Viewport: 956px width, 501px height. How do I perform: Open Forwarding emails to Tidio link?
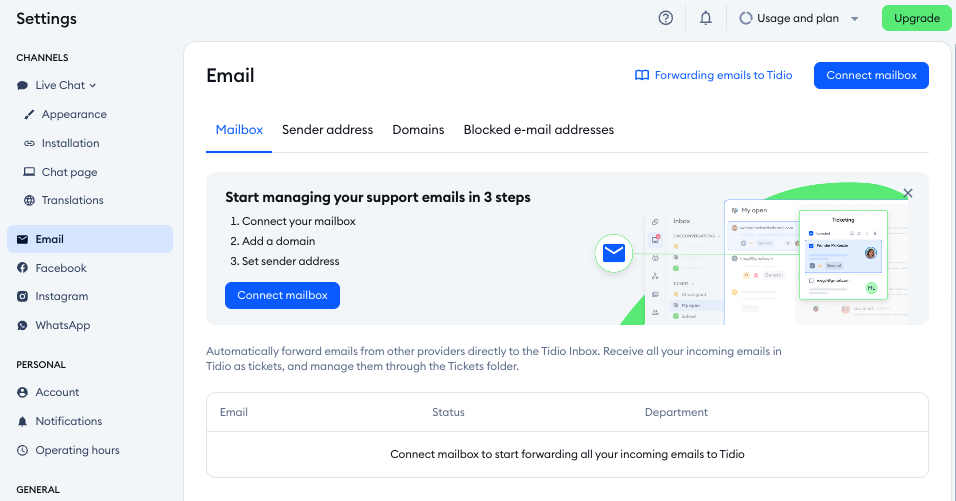(x=714, y=75)
